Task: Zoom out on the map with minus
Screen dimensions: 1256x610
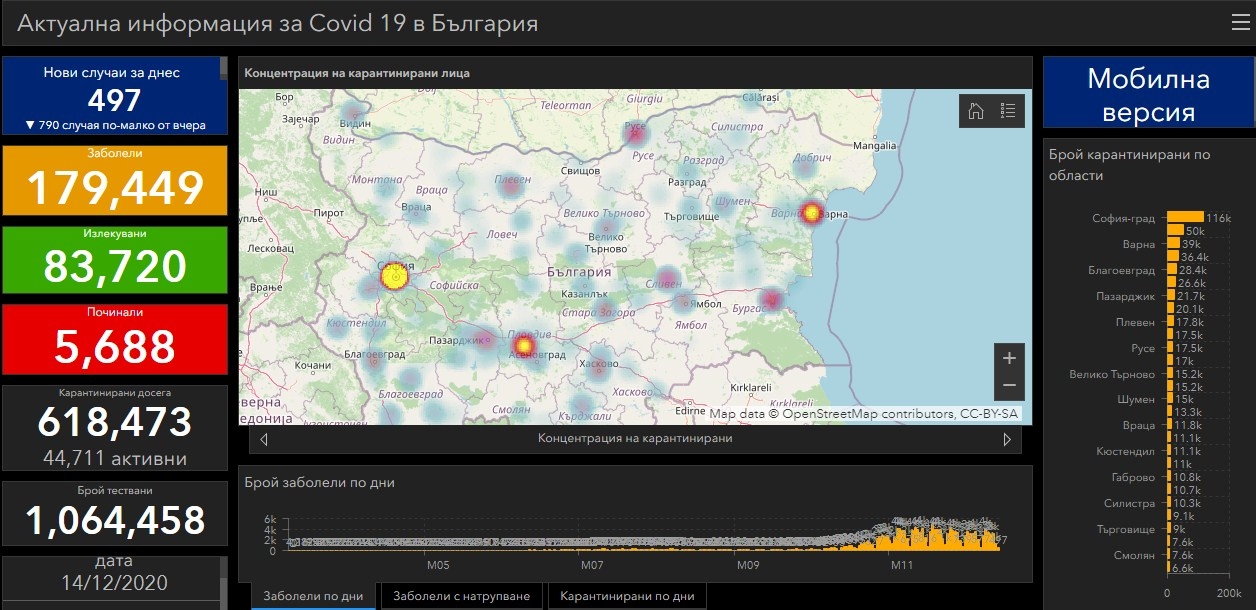Action: (x=1009, y=385)
